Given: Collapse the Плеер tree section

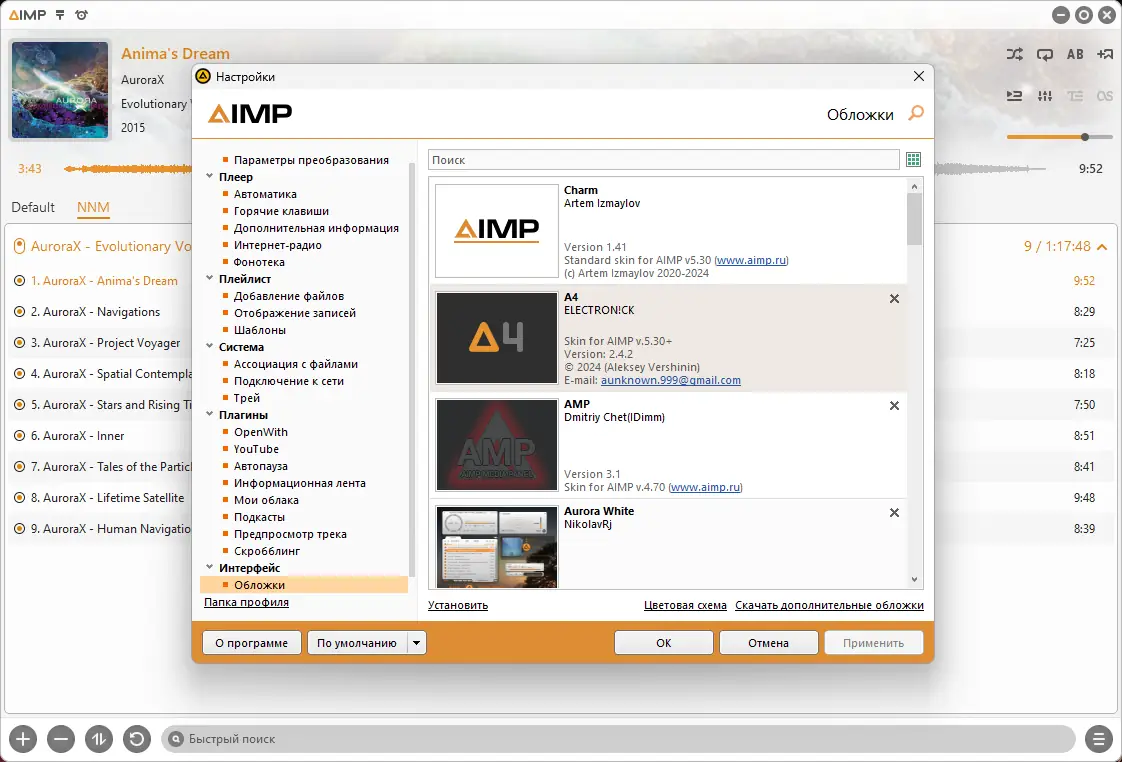Looking at the screenshot, I should 210,176.
